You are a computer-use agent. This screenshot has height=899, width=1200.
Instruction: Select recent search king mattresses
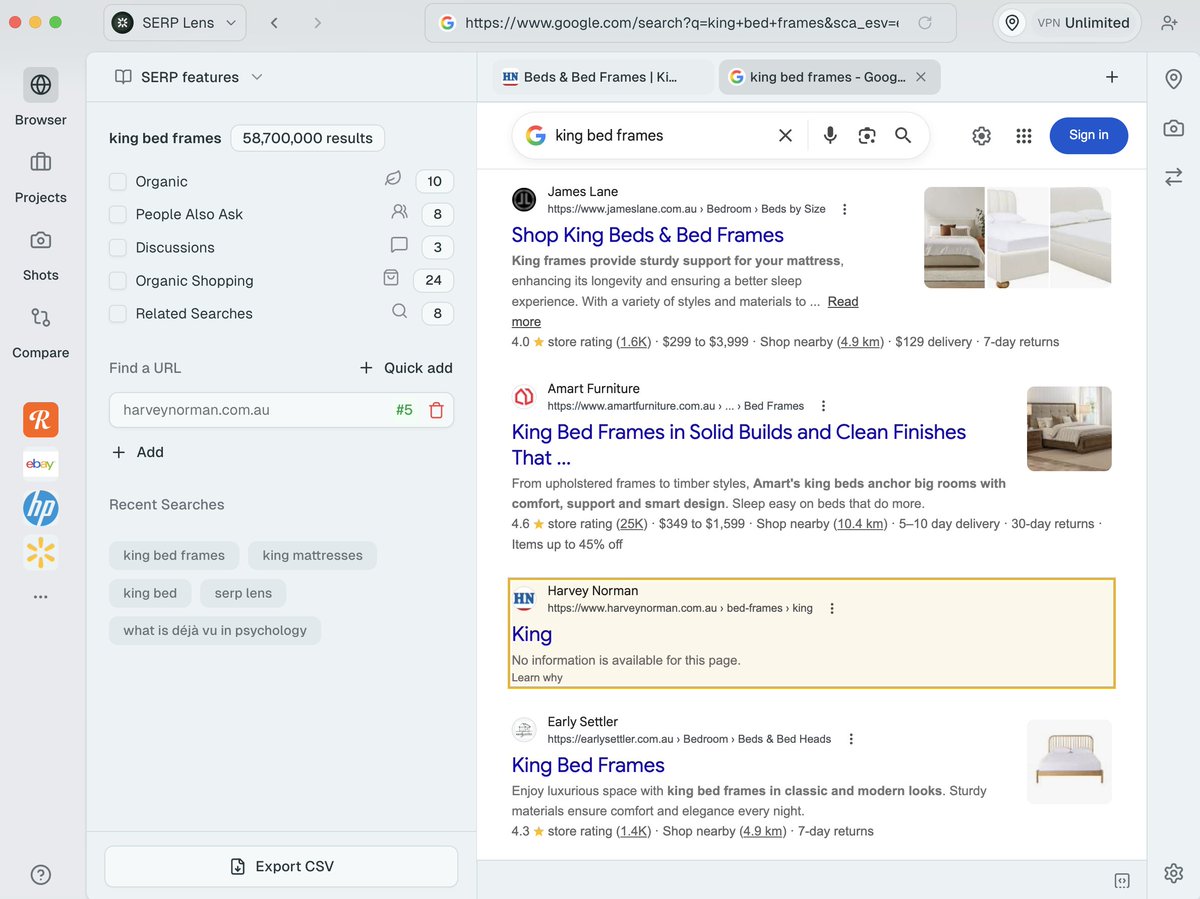click(x=313, y=555)
